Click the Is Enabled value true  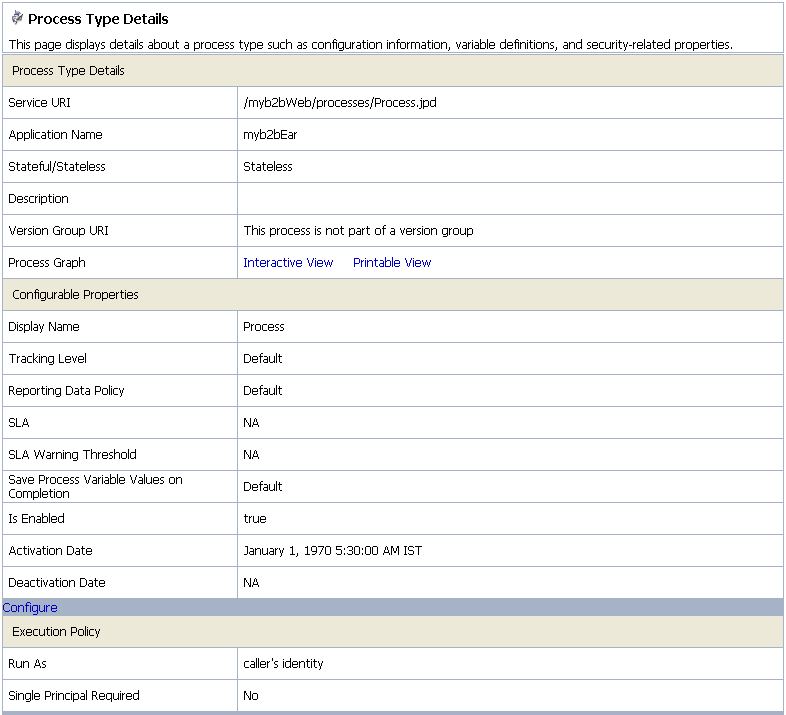pyautogui.click(x=255, y=518)
